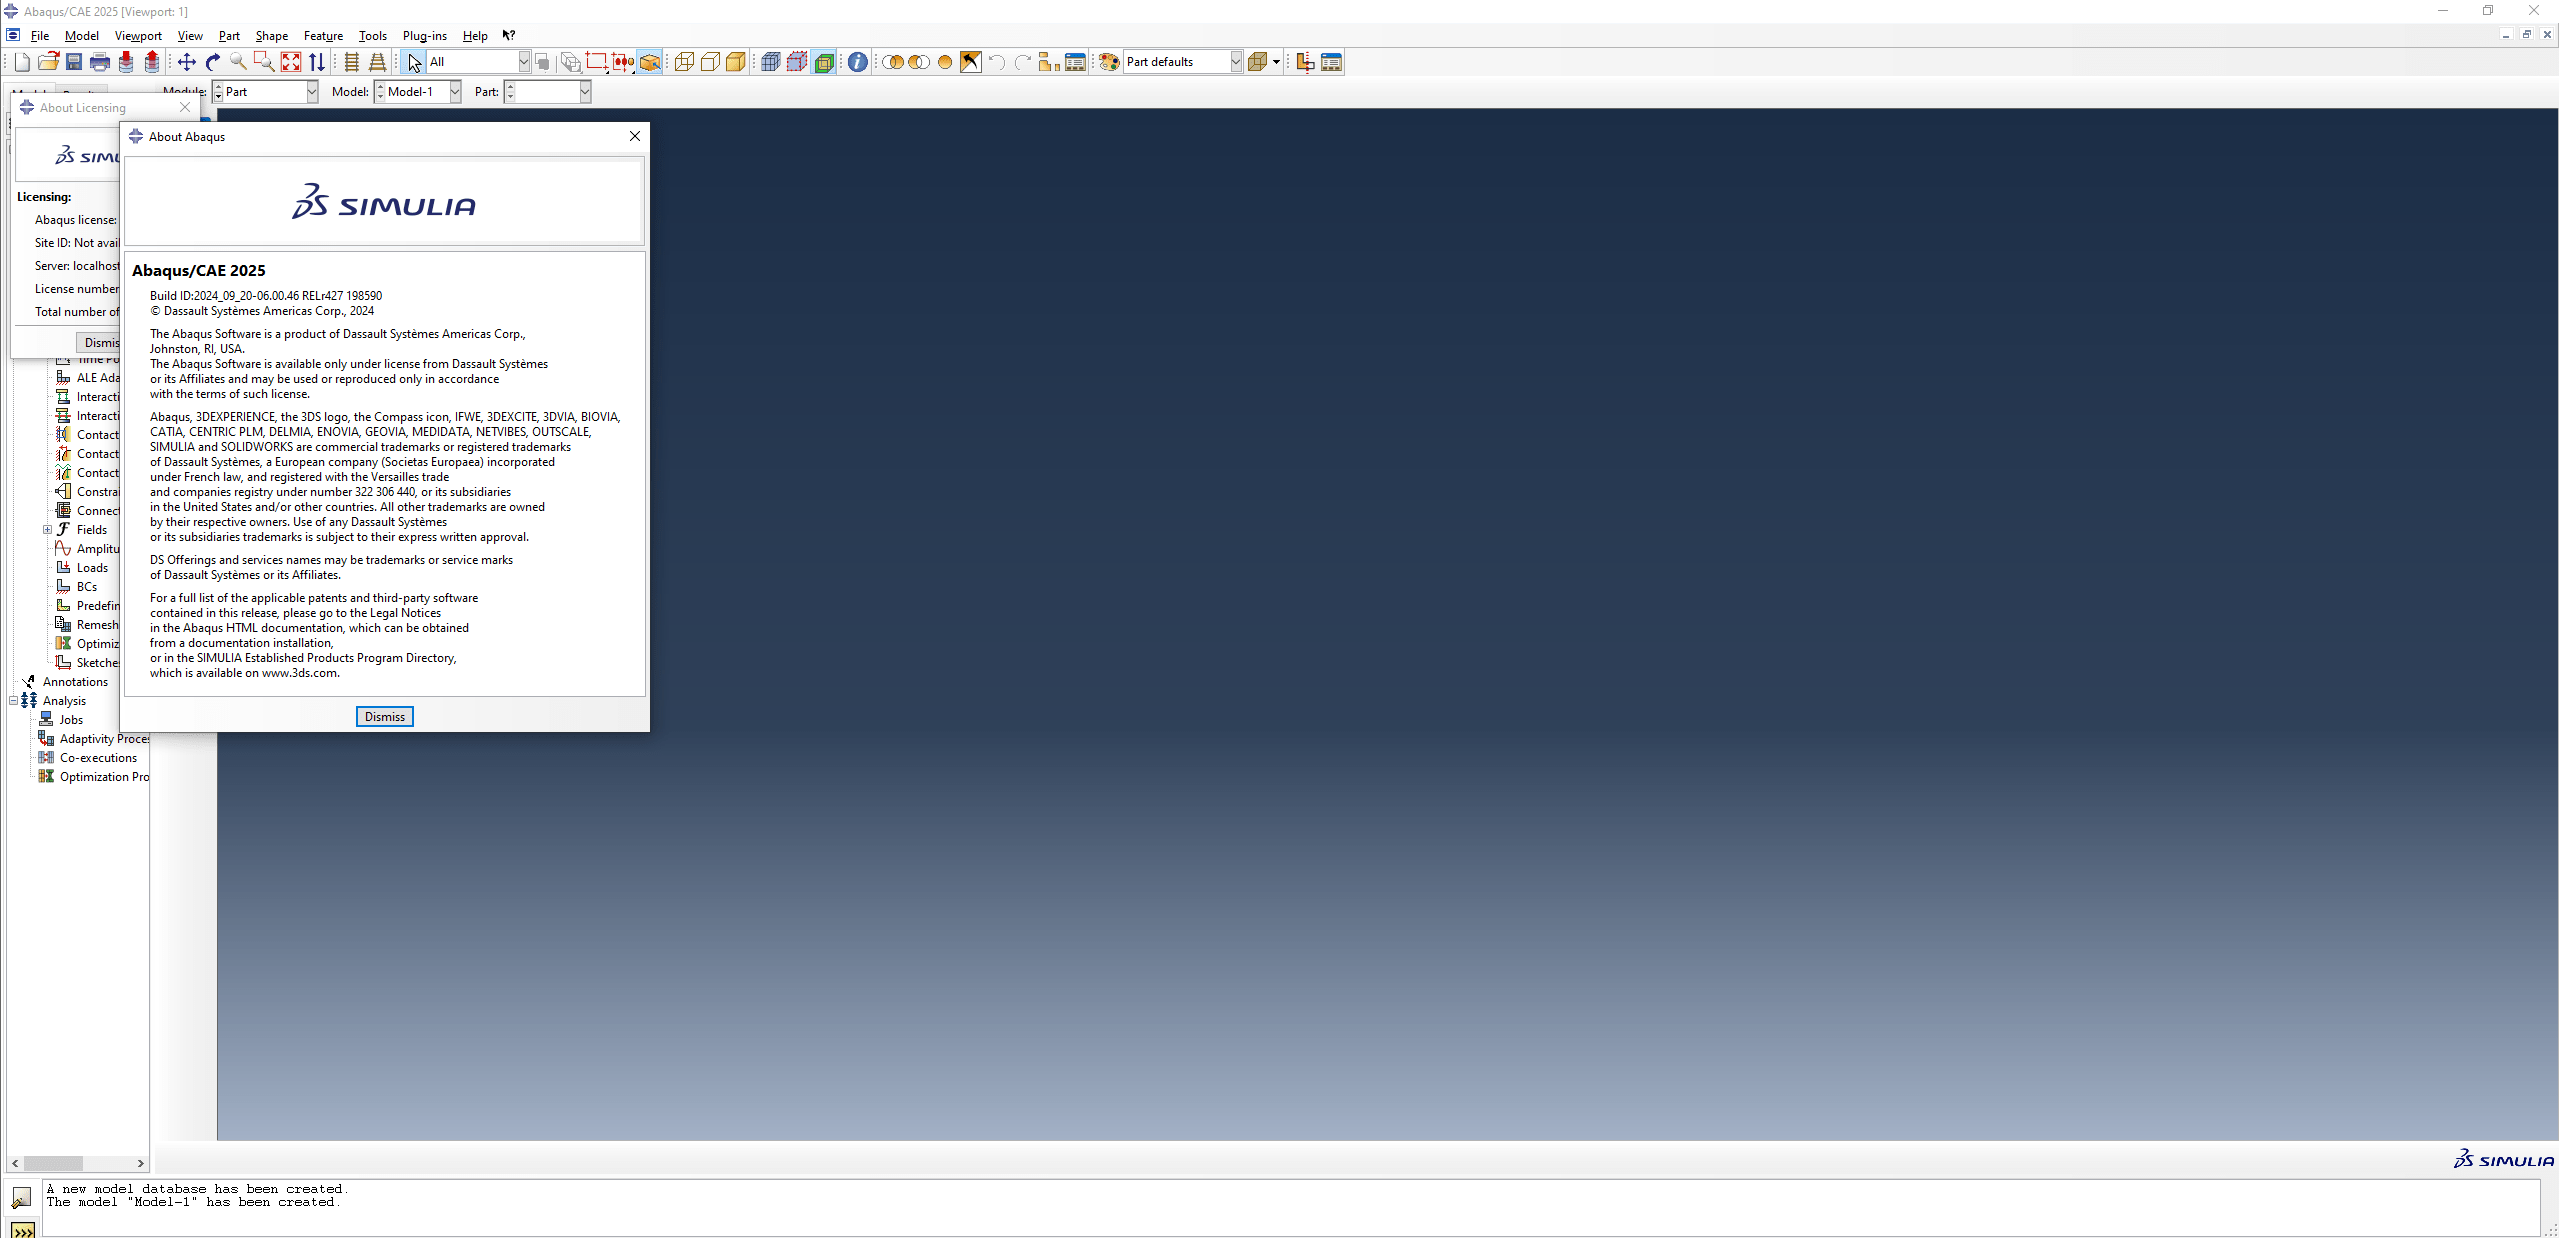Viewport: 2559px width, 1238px height.
Task: Click the selection arrow tool icon
Action: click(x=415, y=62)
